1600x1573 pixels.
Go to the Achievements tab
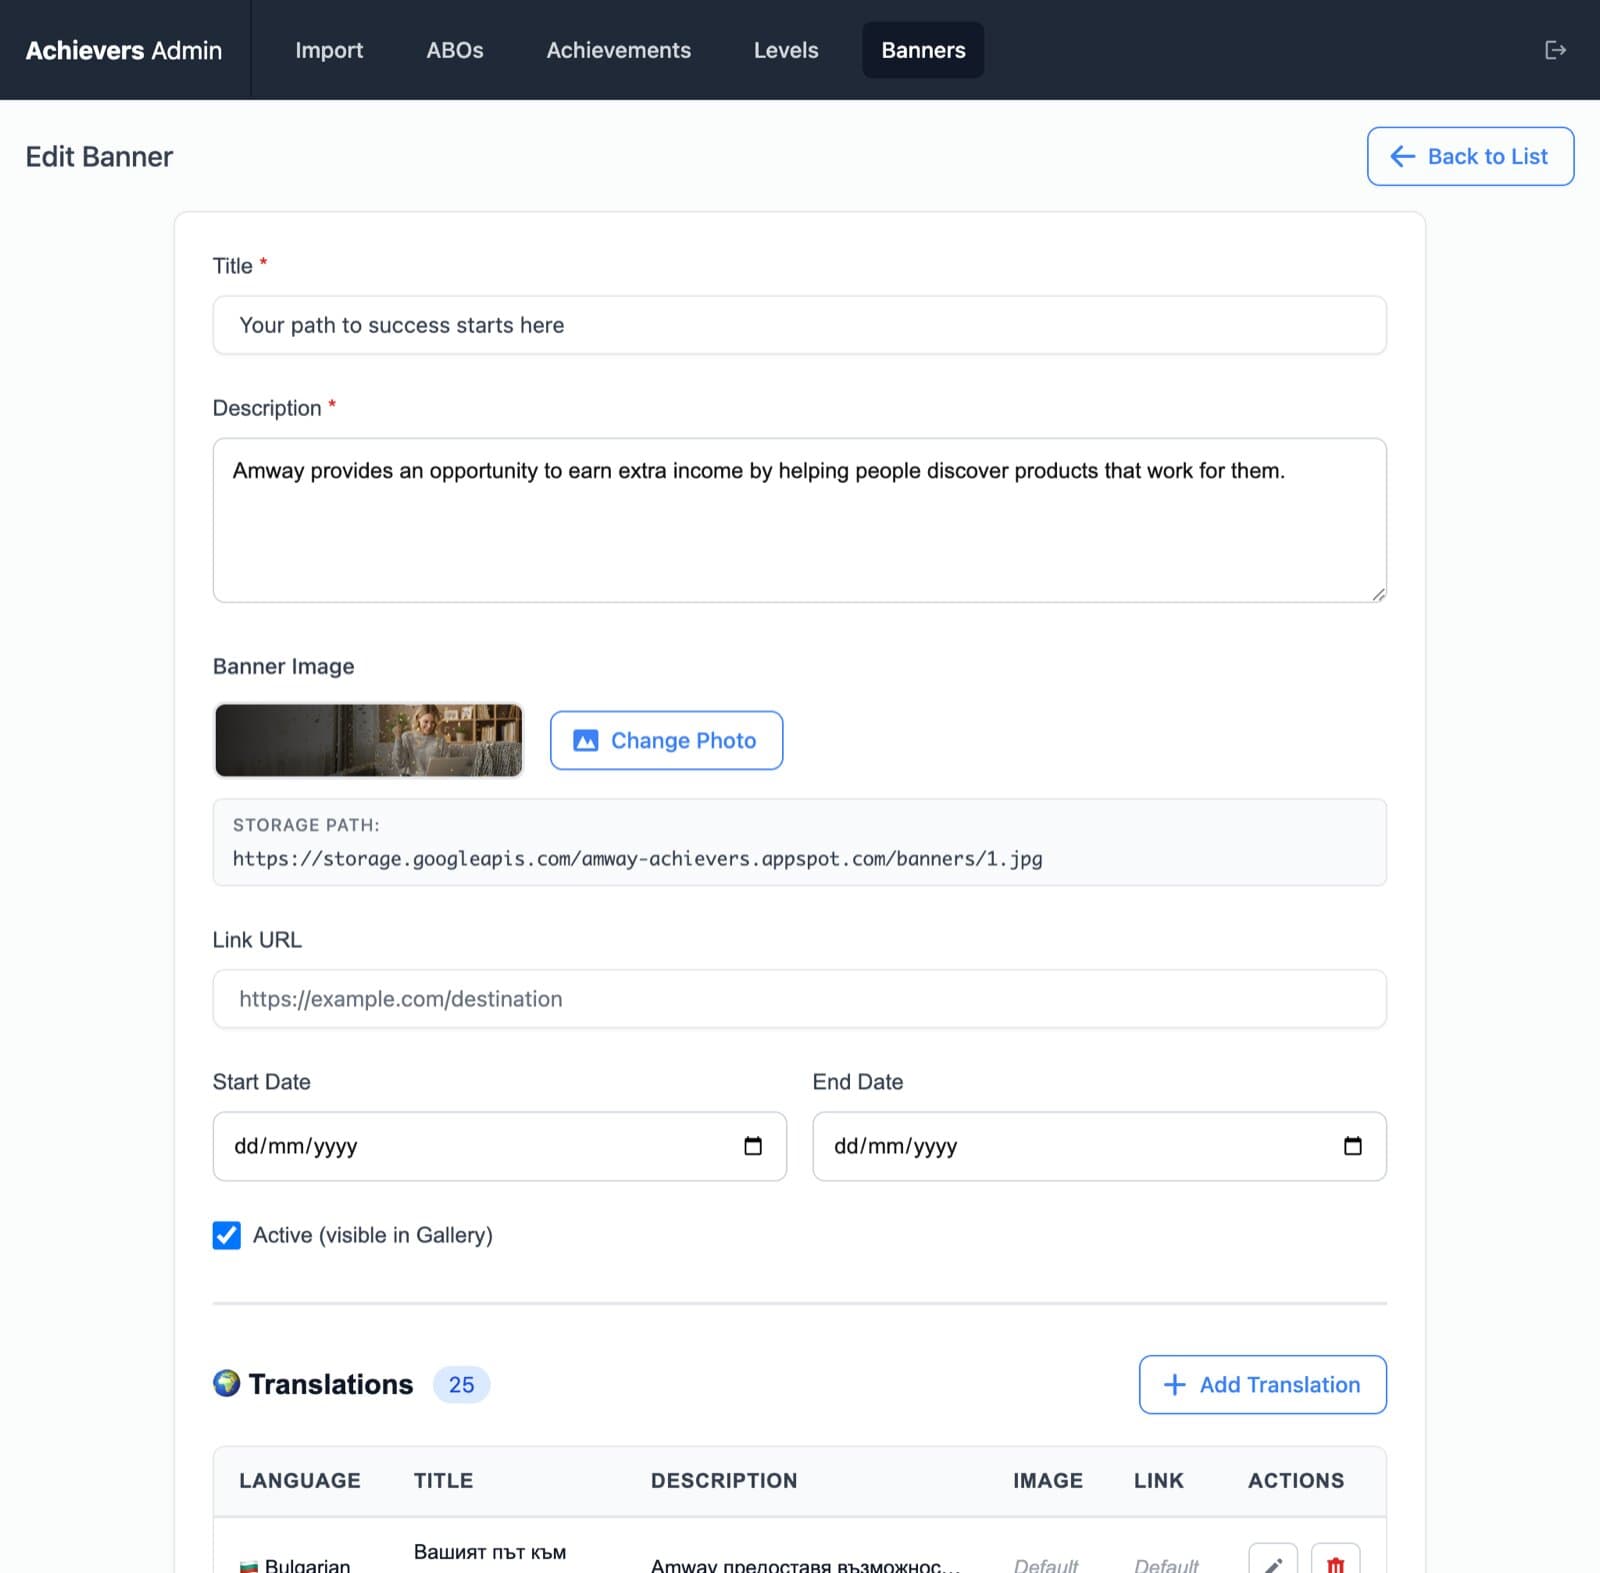[x=618, y=50]
